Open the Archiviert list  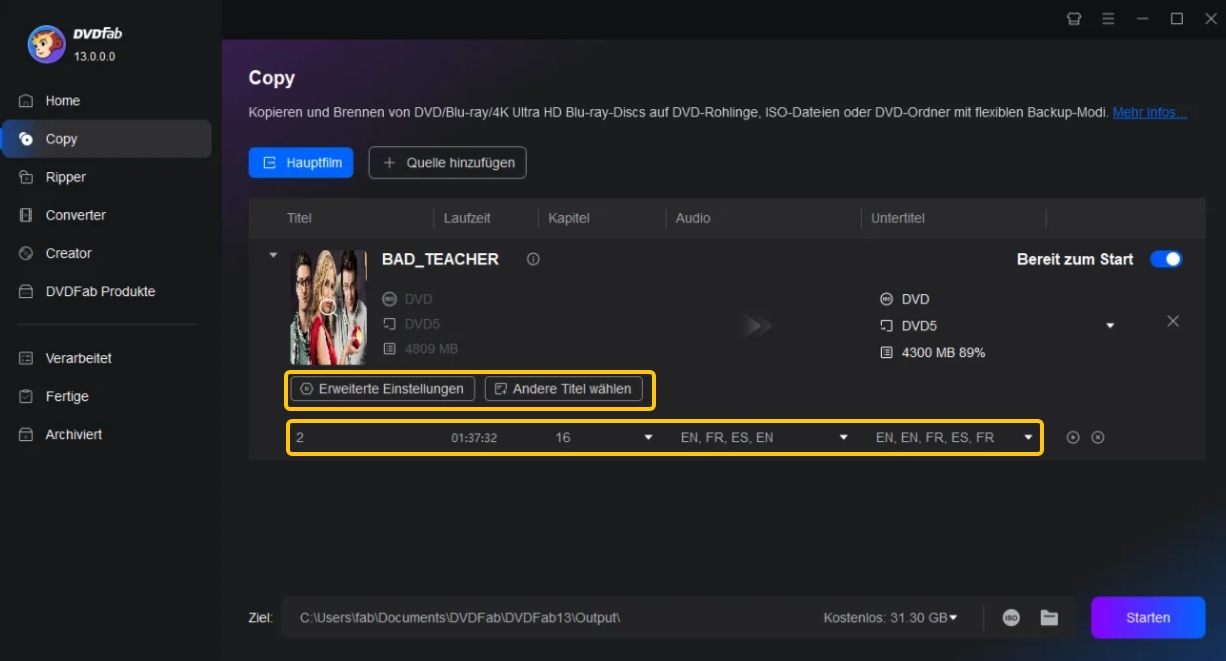(73, 434)
